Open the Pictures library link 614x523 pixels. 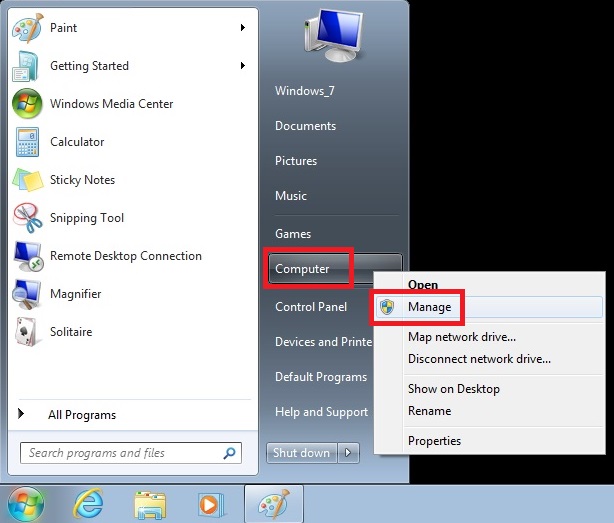(296, 161)
